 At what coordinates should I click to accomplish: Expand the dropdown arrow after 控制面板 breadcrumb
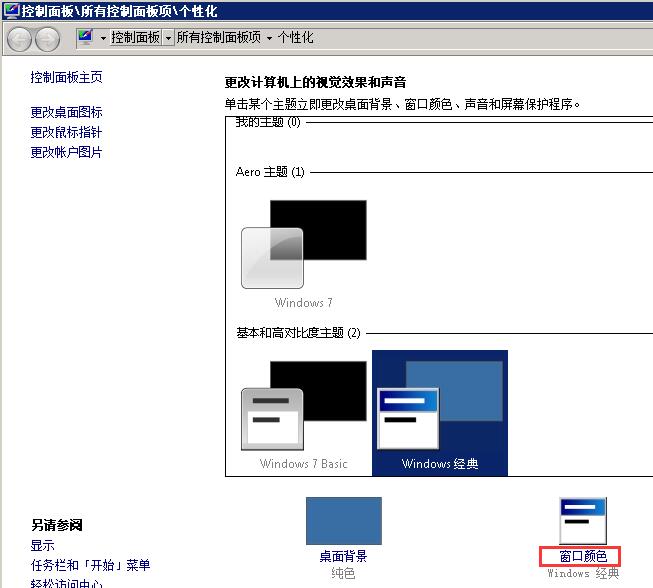point(168,38)
